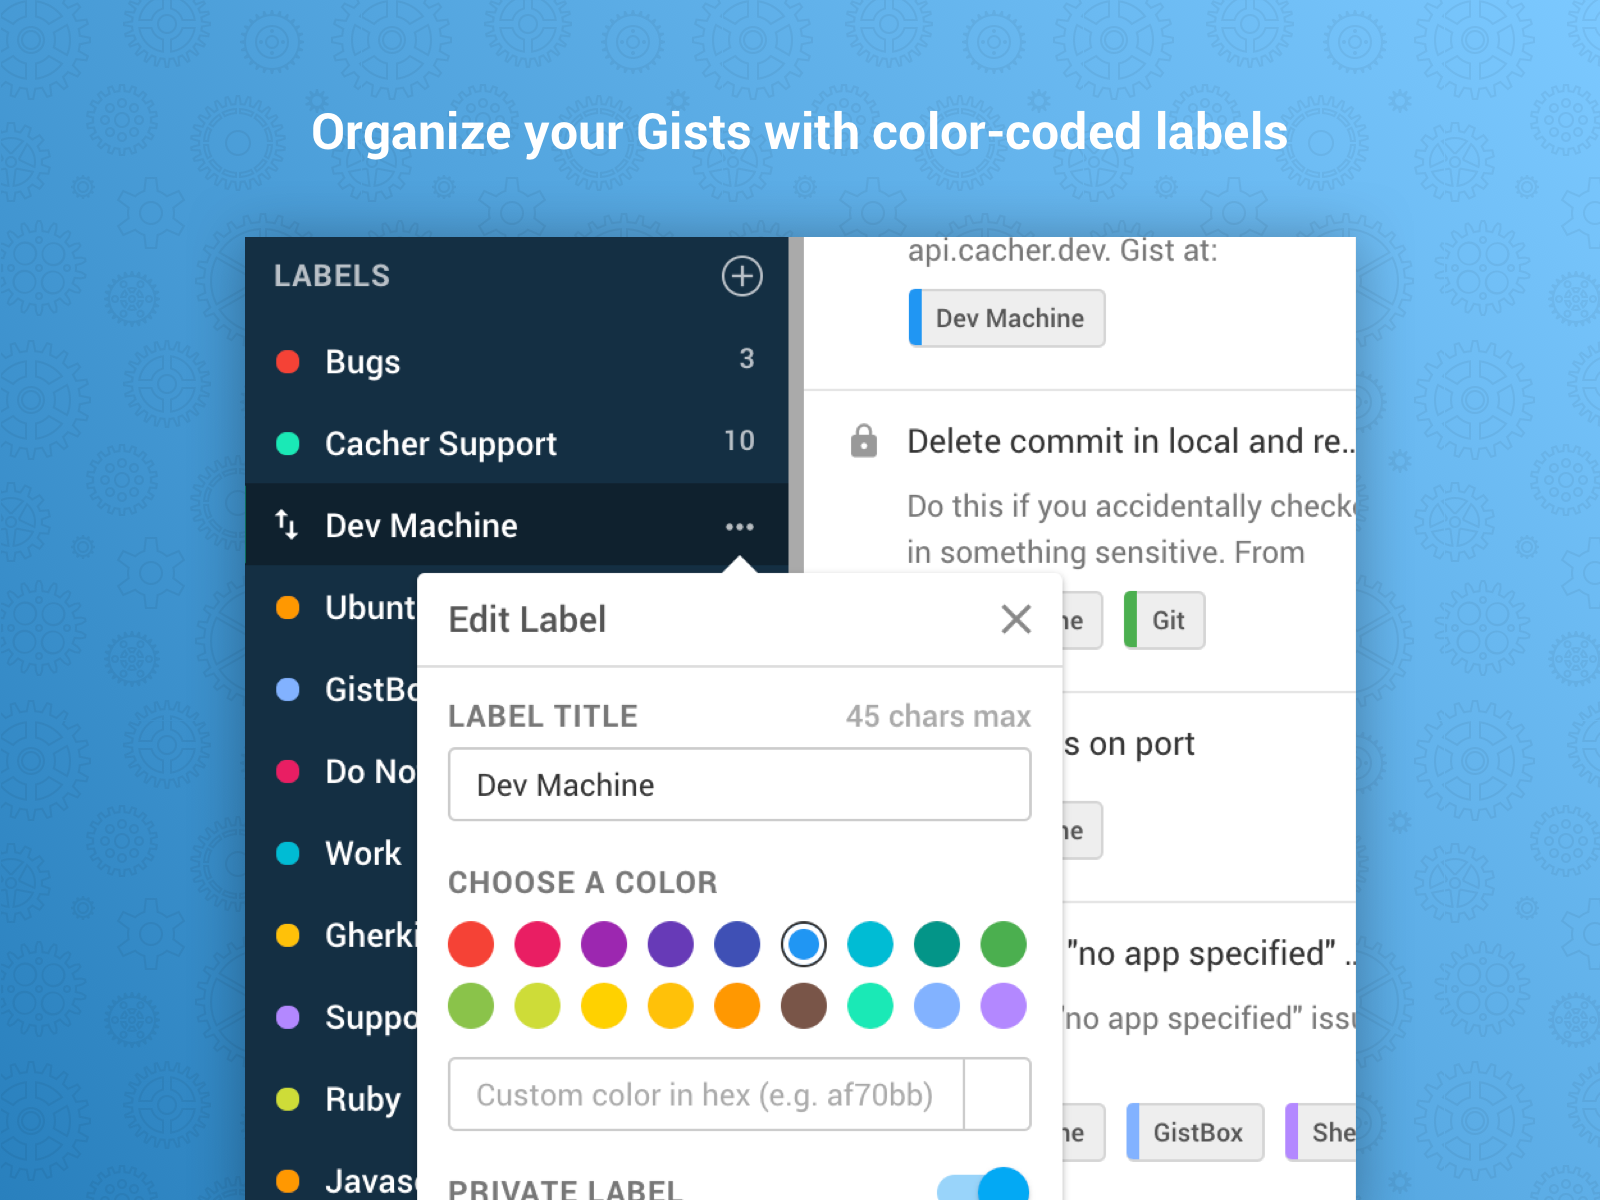Choose the green color swatch
This screenshot has width=1600, height=1200.
1003,944
